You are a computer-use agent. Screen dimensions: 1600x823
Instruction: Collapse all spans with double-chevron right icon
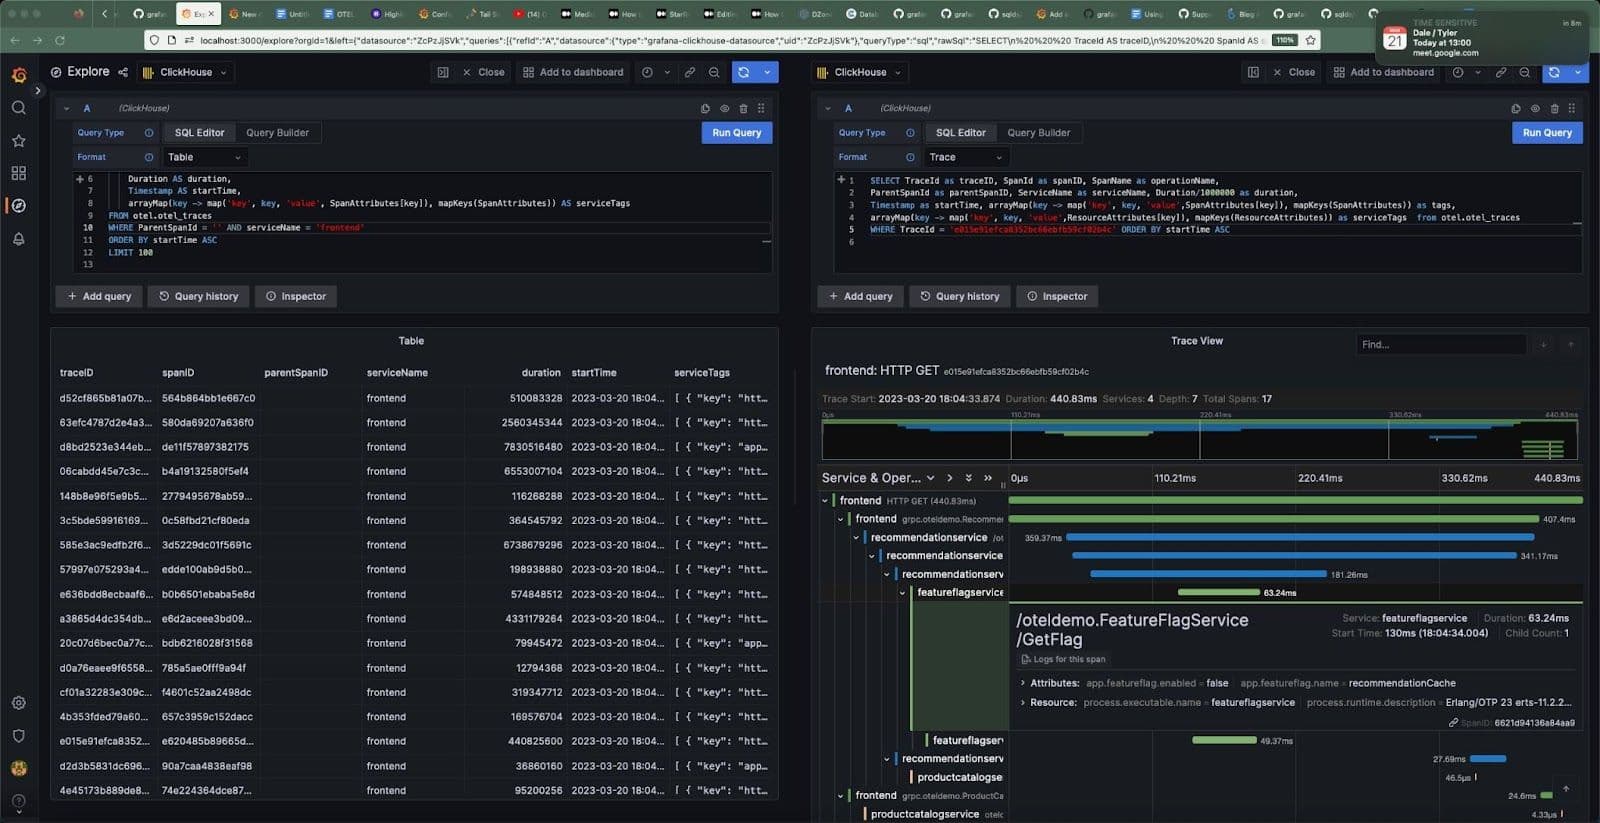point(988,478)
